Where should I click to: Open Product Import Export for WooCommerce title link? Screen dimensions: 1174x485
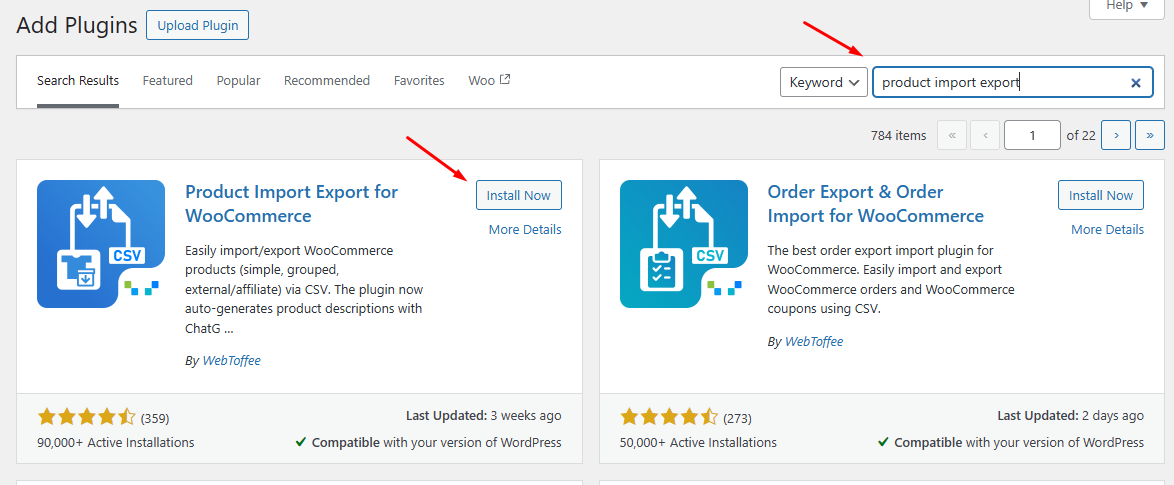tap(291, 204)
